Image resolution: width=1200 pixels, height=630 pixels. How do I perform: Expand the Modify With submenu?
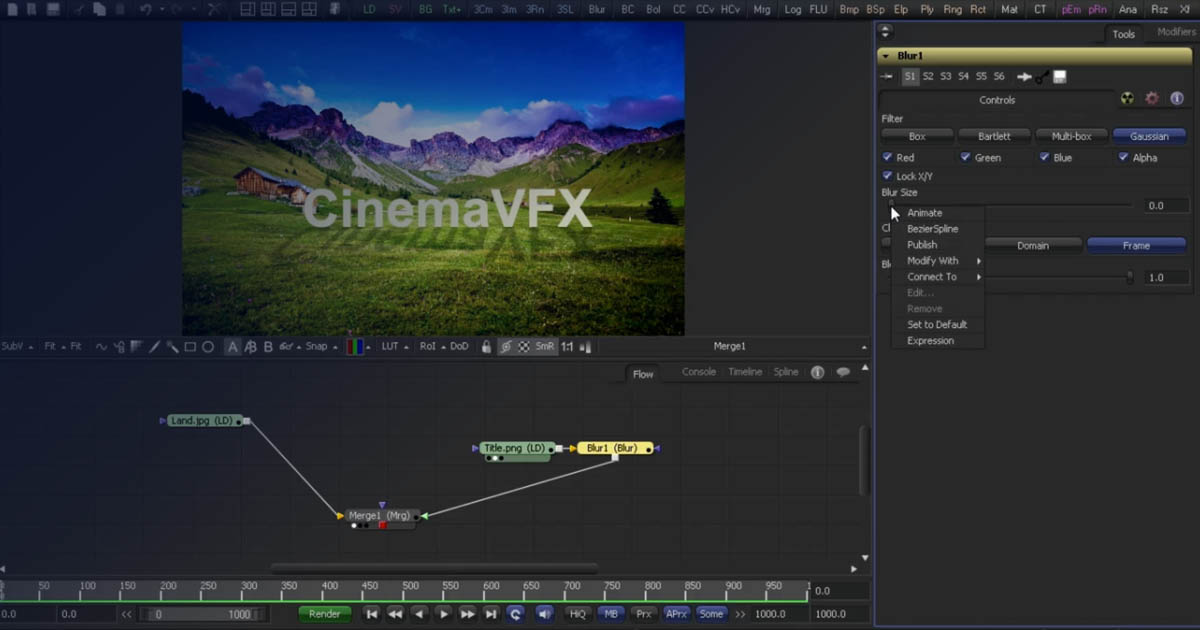[x=931, y=260]
